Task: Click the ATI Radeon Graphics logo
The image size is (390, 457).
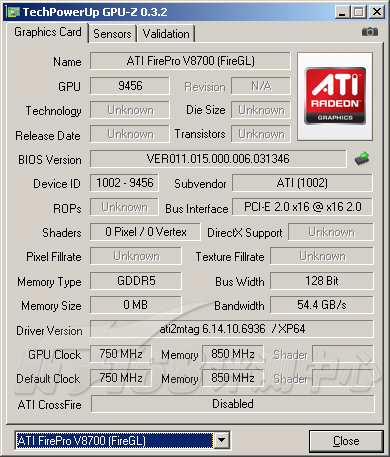Action: click(335, 96)
